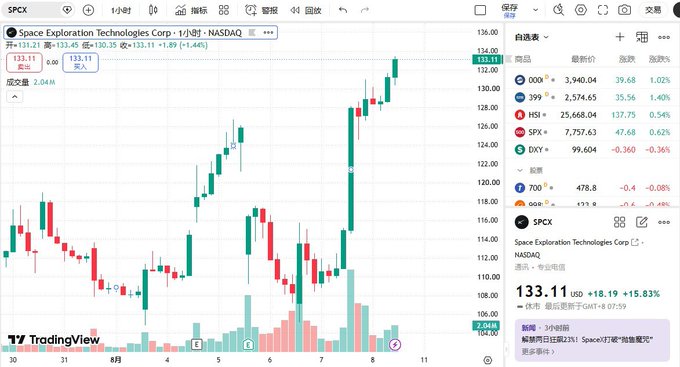Sort watchlist by 最新价 column
The image size is (680, 367).
(x=583, y=59)
